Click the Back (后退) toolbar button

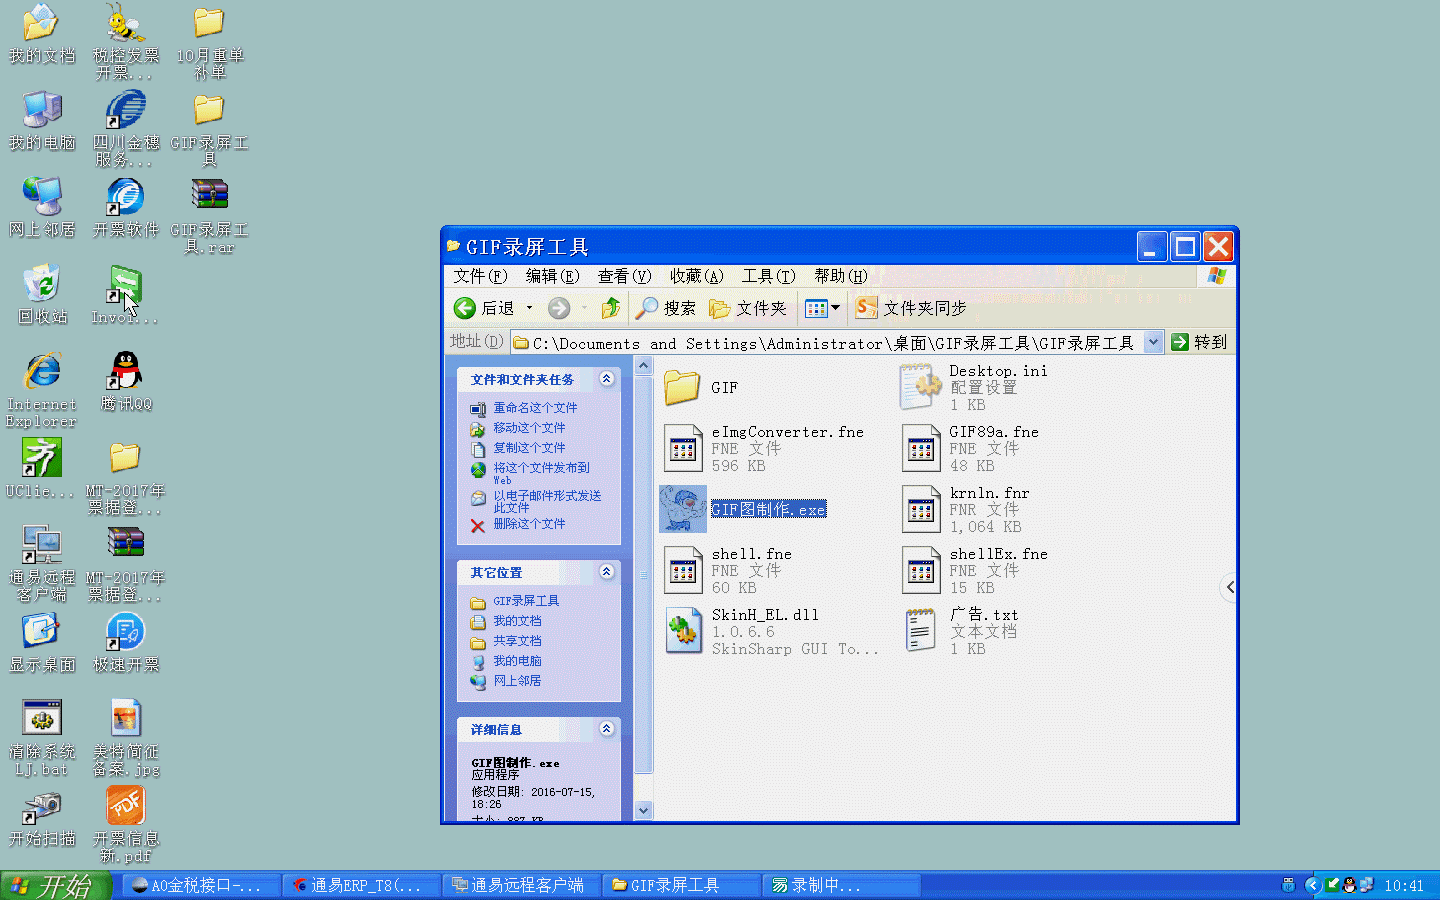487,309
